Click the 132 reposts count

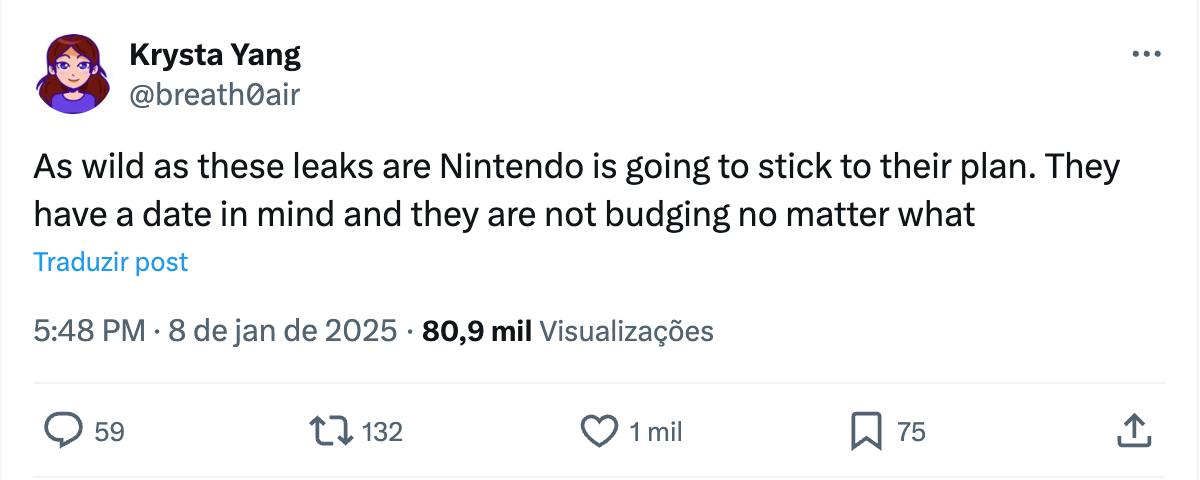click(381, 432)
